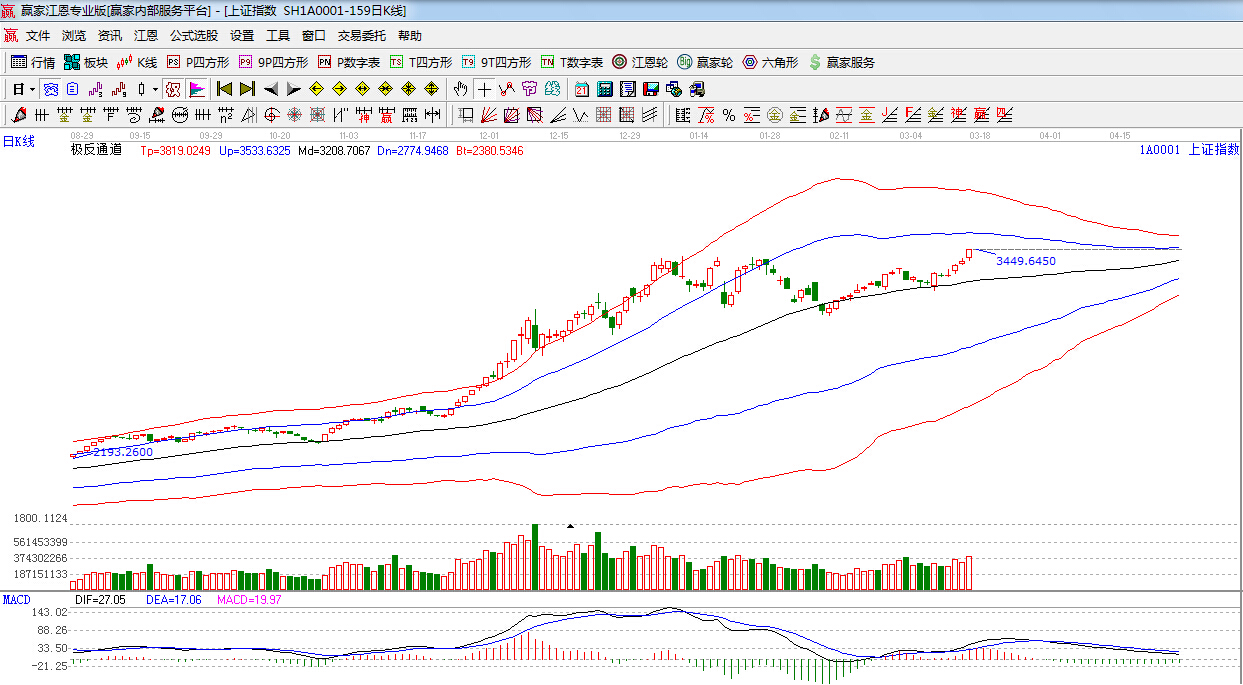Open the 行情 market quotes view
The height and width of the screenshot is (685, 1243).
(x=32, y=62)
